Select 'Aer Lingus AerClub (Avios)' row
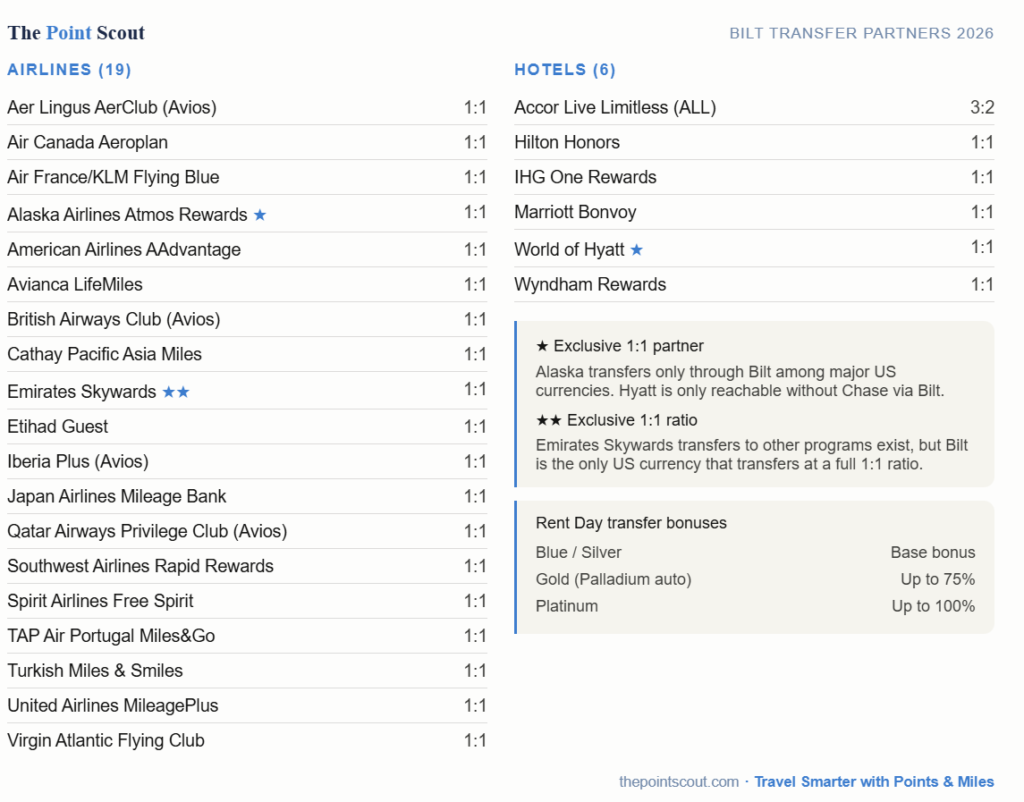1024x802 pixels. click(x=247, y=107)
